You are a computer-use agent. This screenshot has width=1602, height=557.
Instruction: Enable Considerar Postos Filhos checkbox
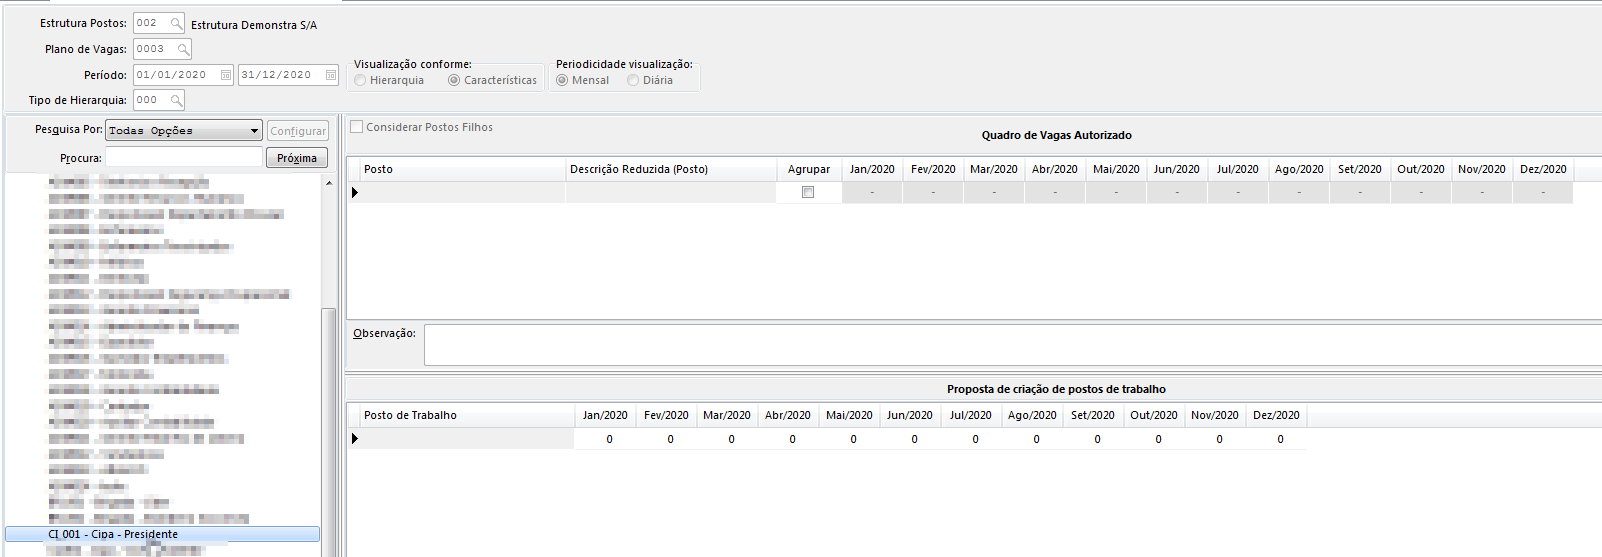[357, 127]
